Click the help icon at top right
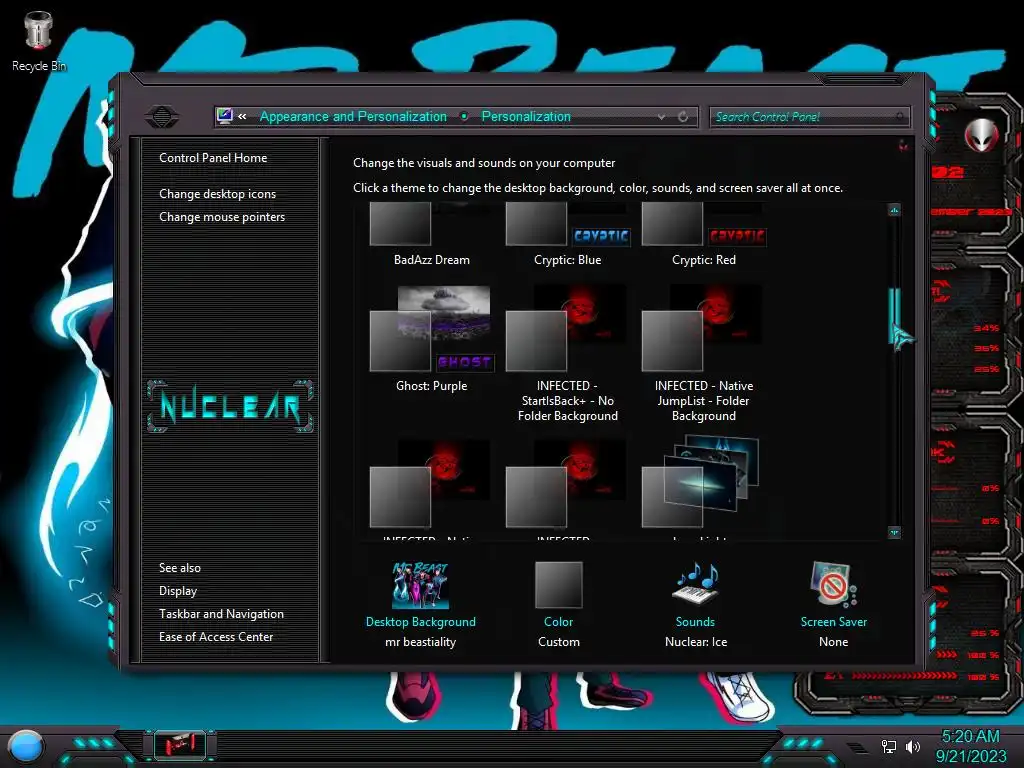 [x=903, y=145]
